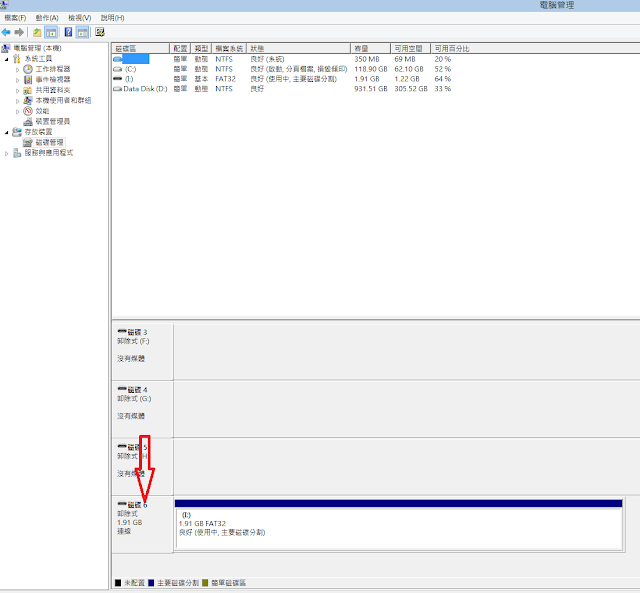
Task: Select the 系統工具 tools icon
Action: pos(17,59)
